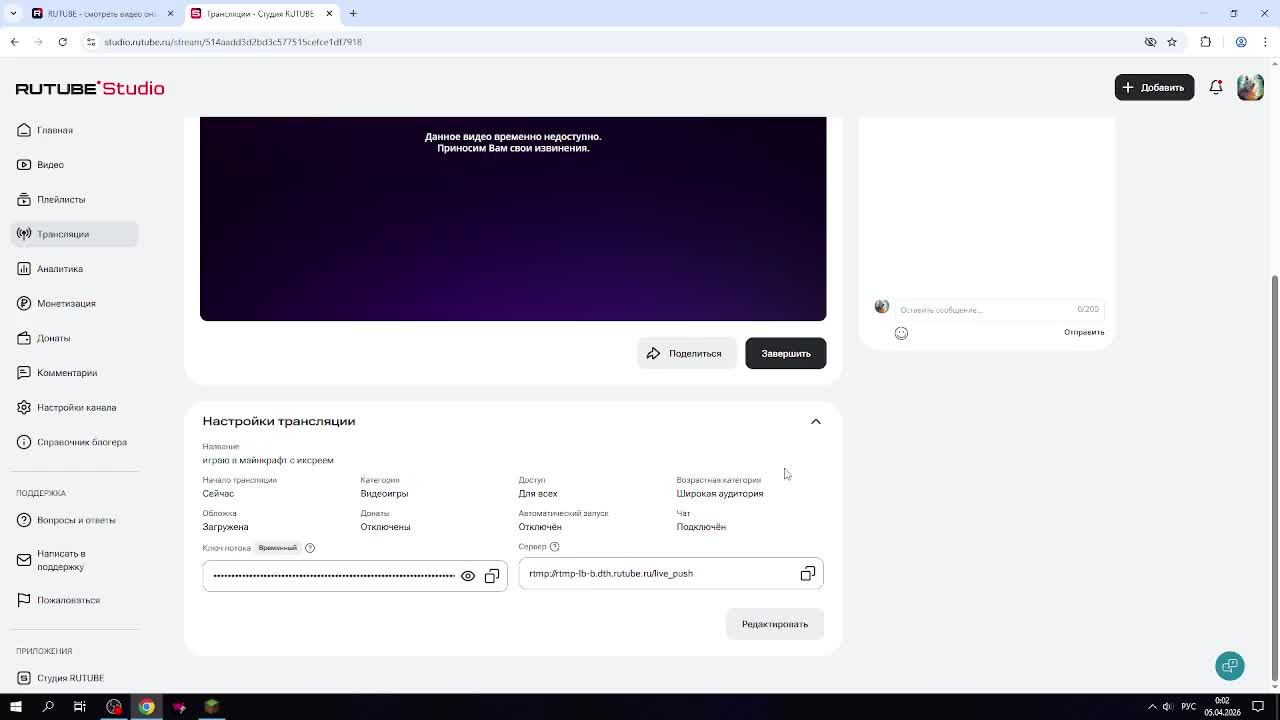
Task: Click stream title играю в майнкрафт
Action: 268,461
